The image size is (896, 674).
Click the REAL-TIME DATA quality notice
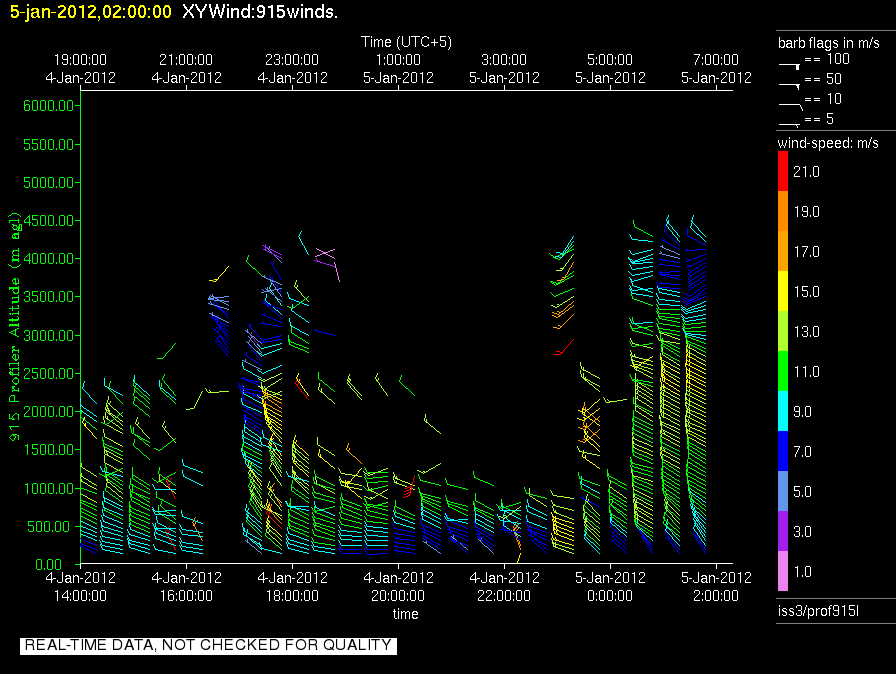coord(208,645)
